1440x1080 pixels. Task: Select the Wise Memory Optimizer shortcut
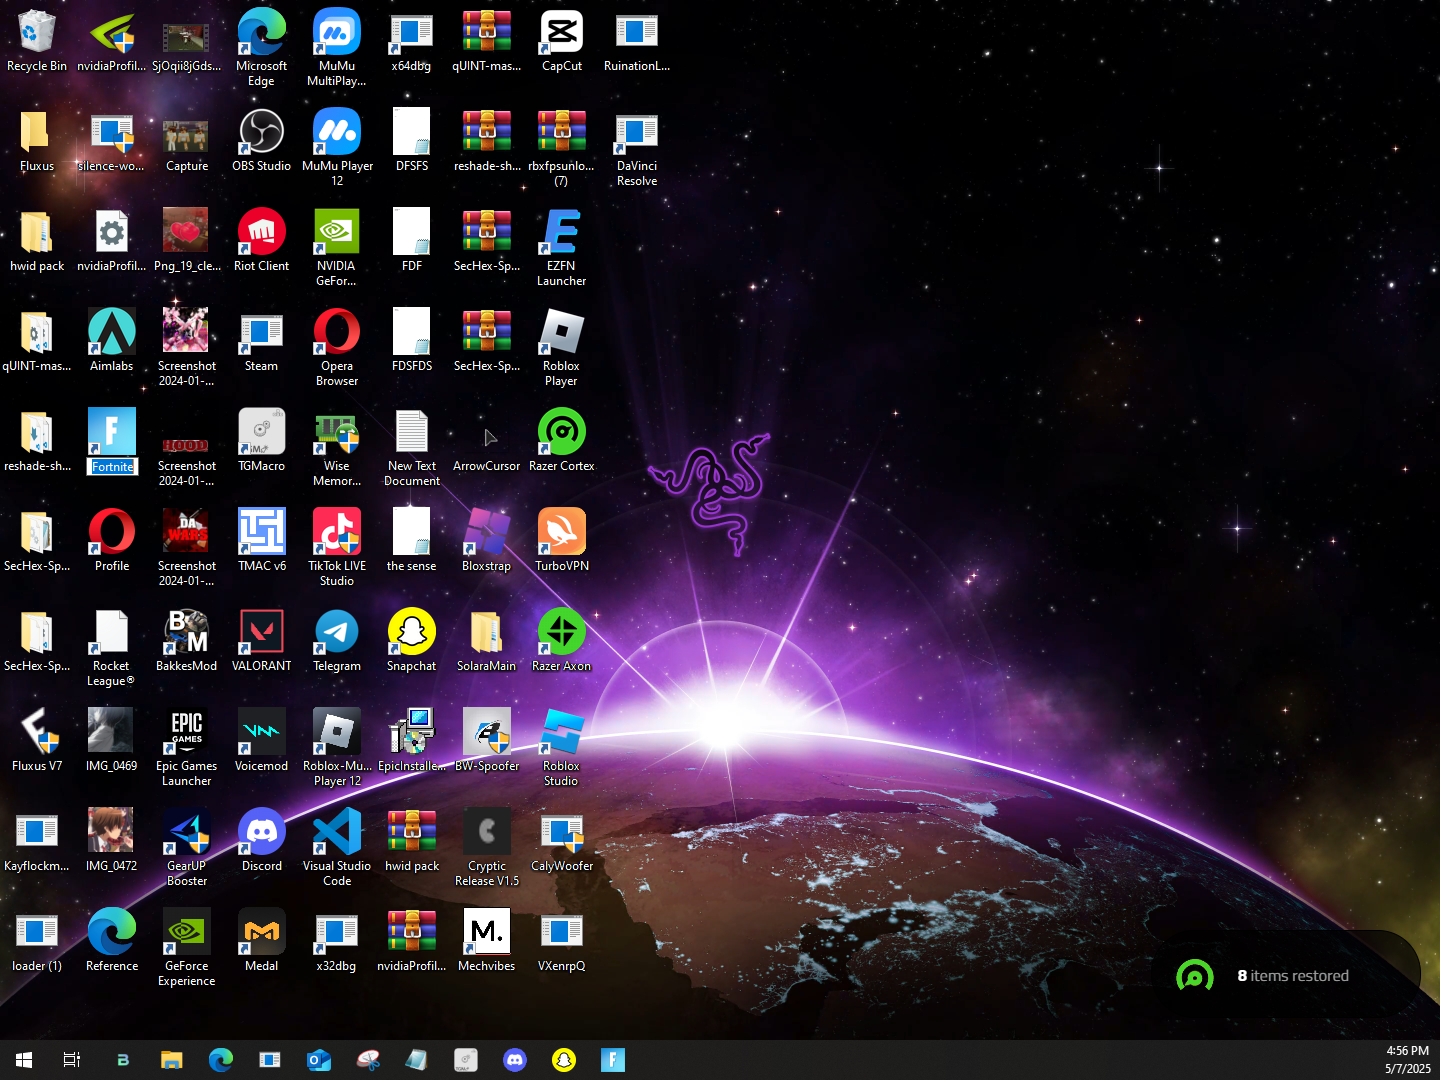coord(337,448)
